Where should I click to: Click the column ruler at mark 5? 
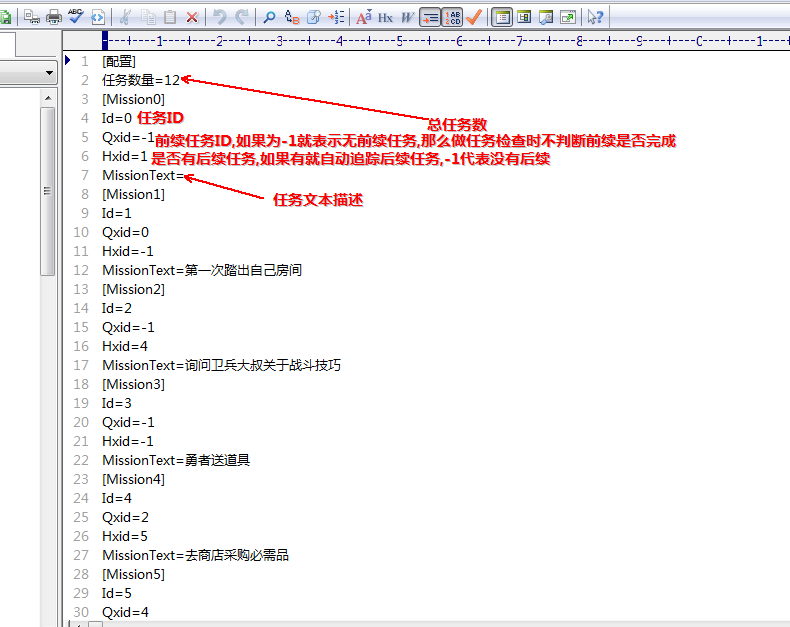click(400, 41)
